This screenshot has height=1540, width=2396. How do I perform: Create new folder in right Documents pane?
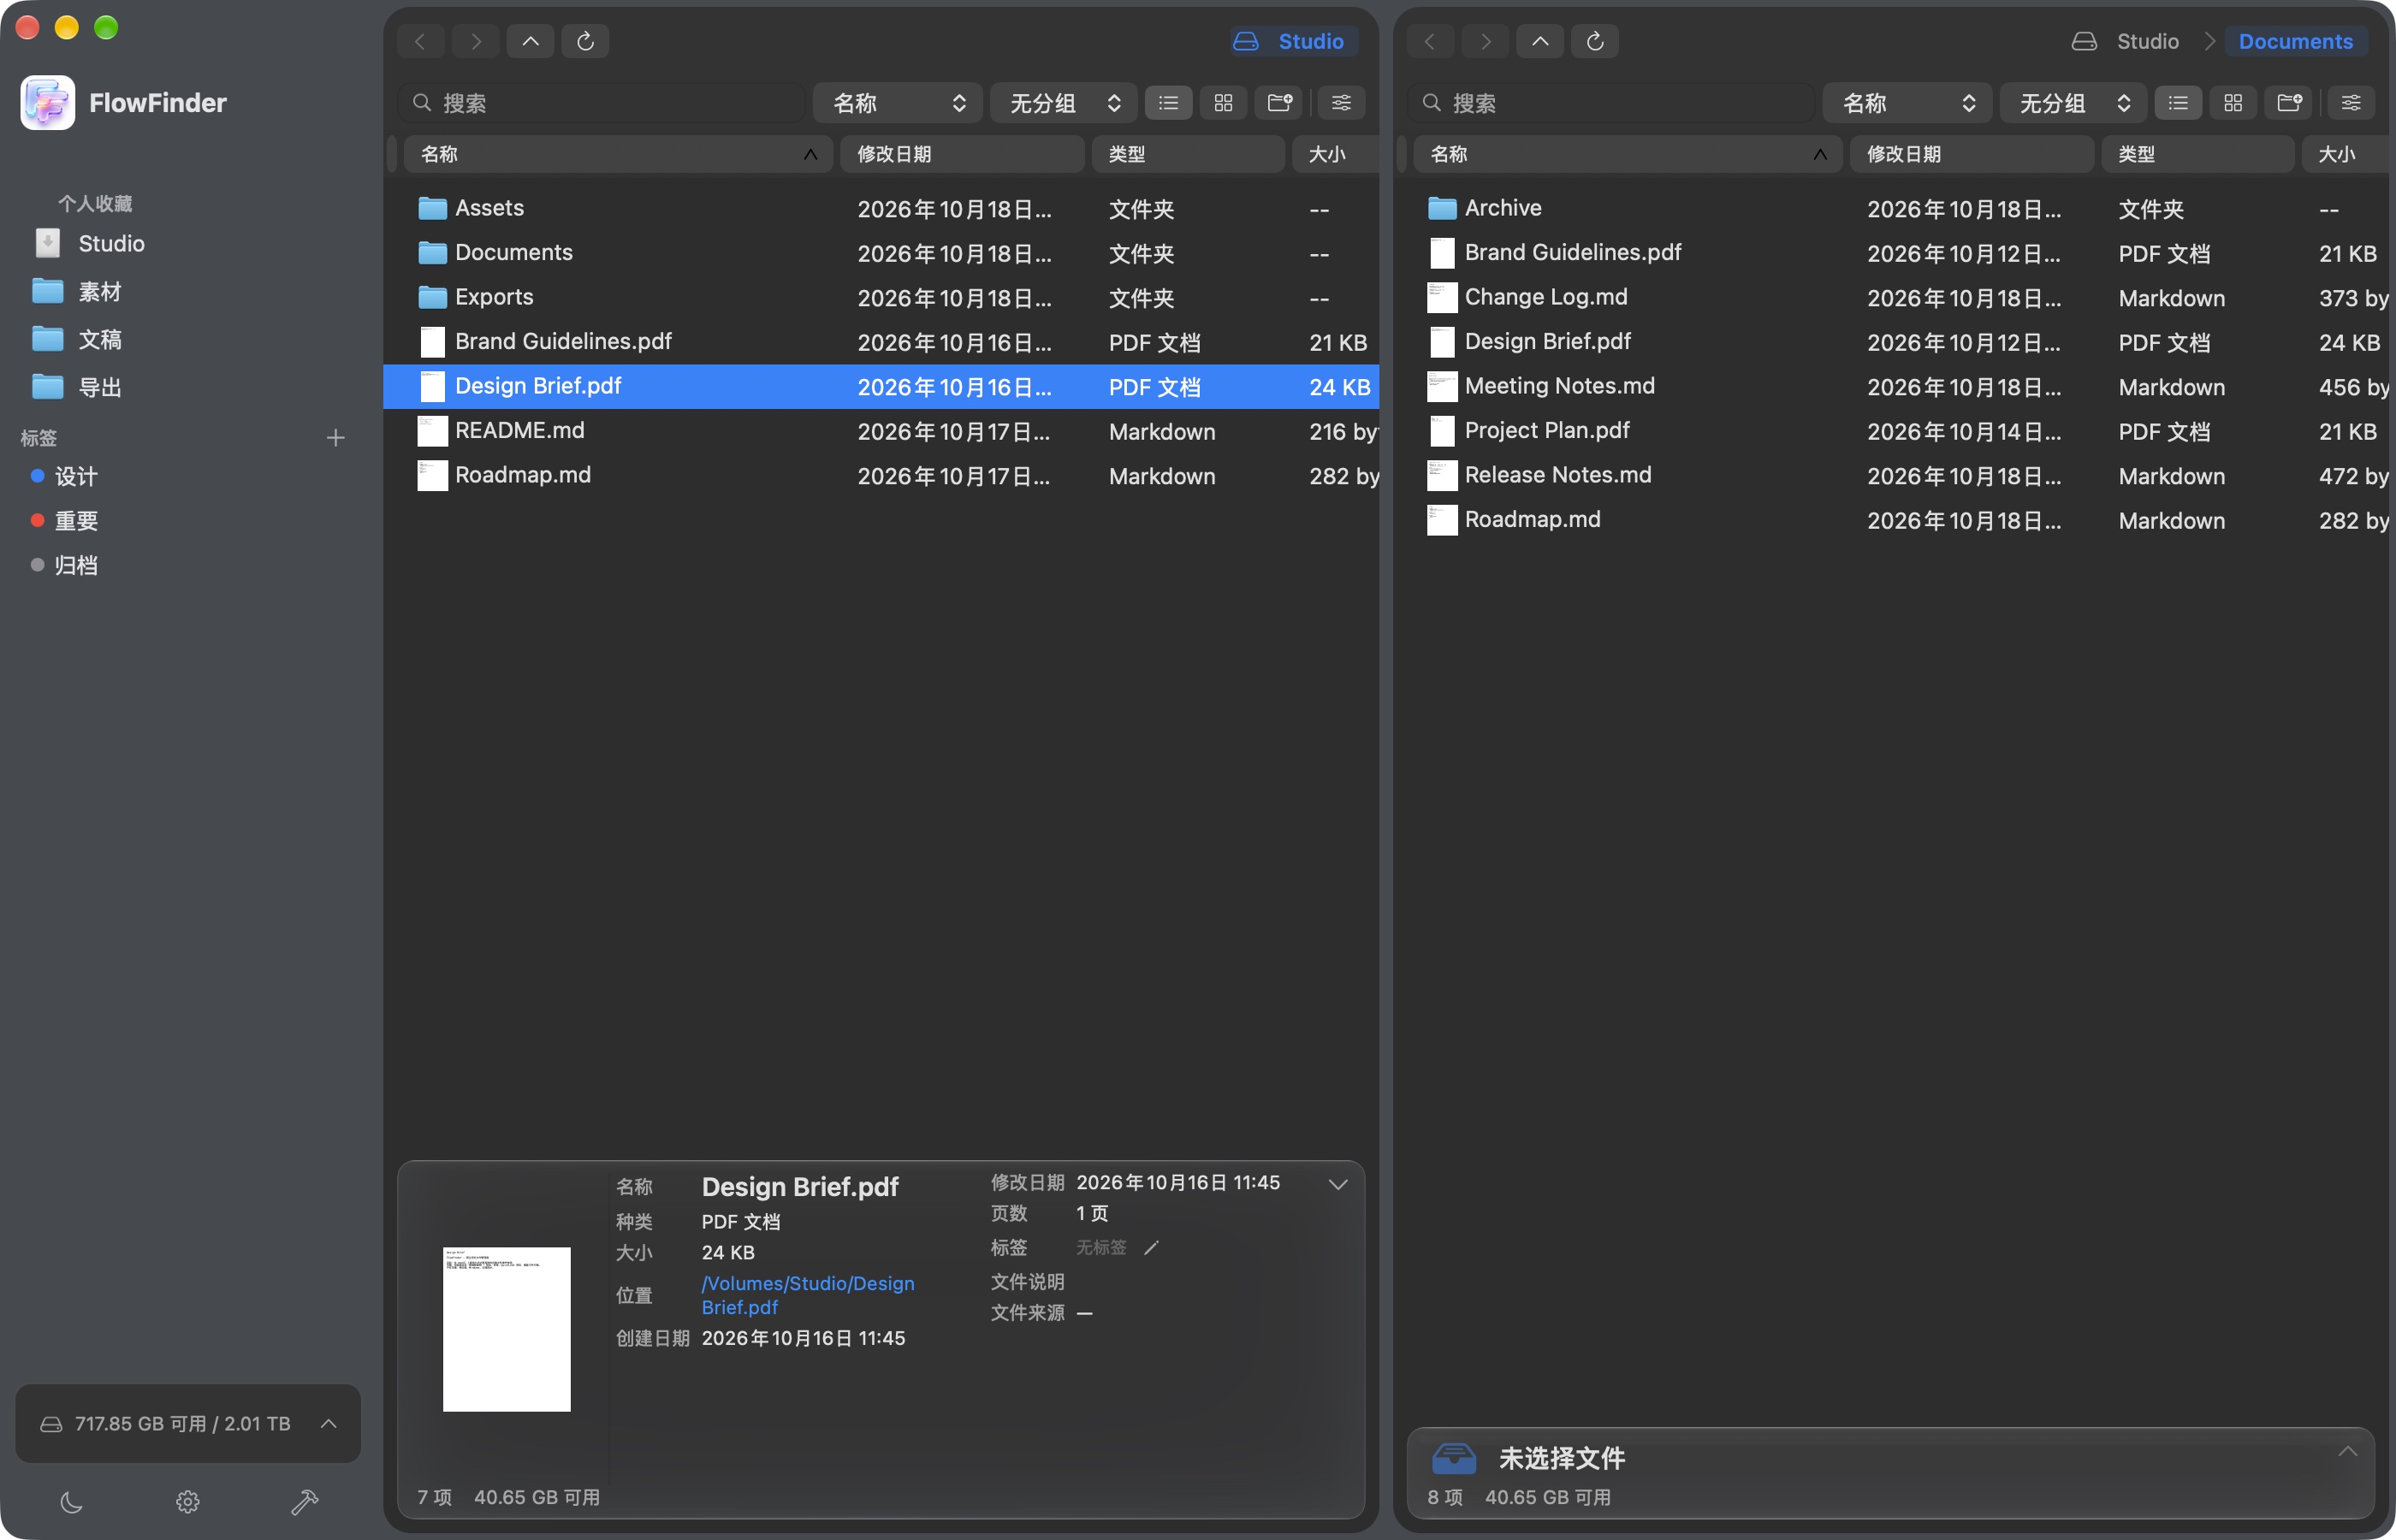[x=2289, y=103]
